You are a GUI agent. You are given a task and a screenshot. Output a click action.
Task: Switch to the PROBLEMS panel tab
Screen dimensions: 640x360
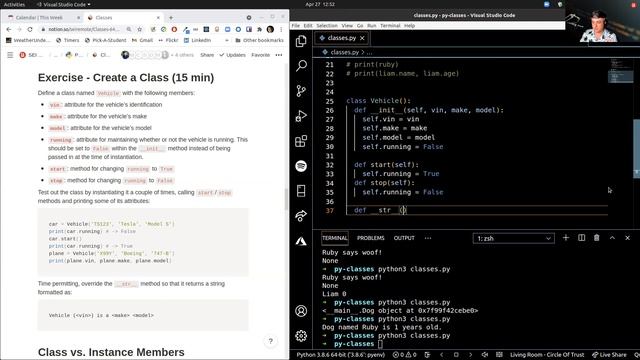coord(371,238)
